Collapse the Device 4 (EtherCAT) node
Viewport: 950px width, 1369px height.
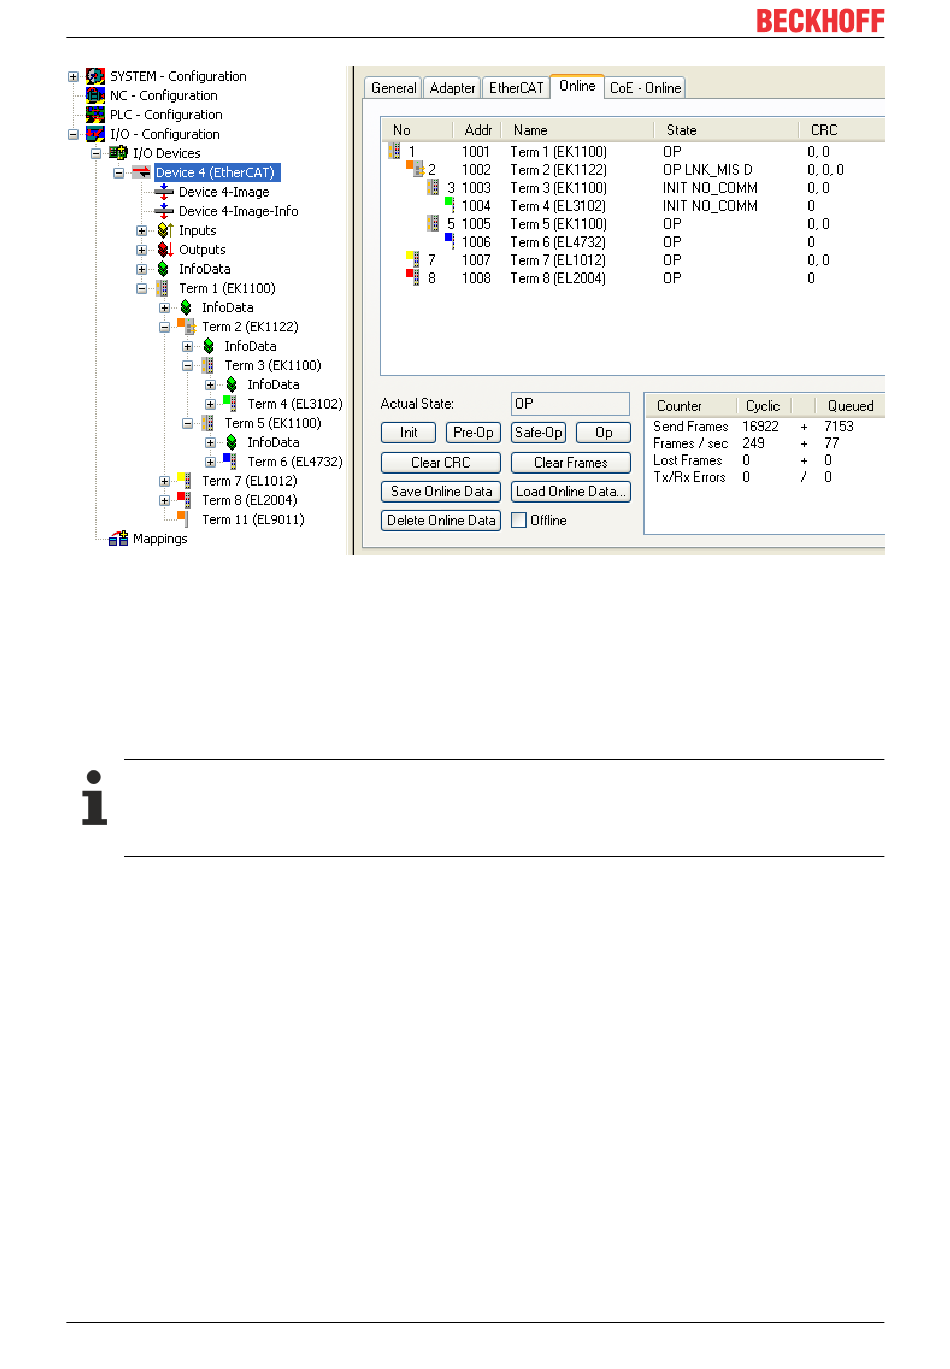(x=119, y=173)
